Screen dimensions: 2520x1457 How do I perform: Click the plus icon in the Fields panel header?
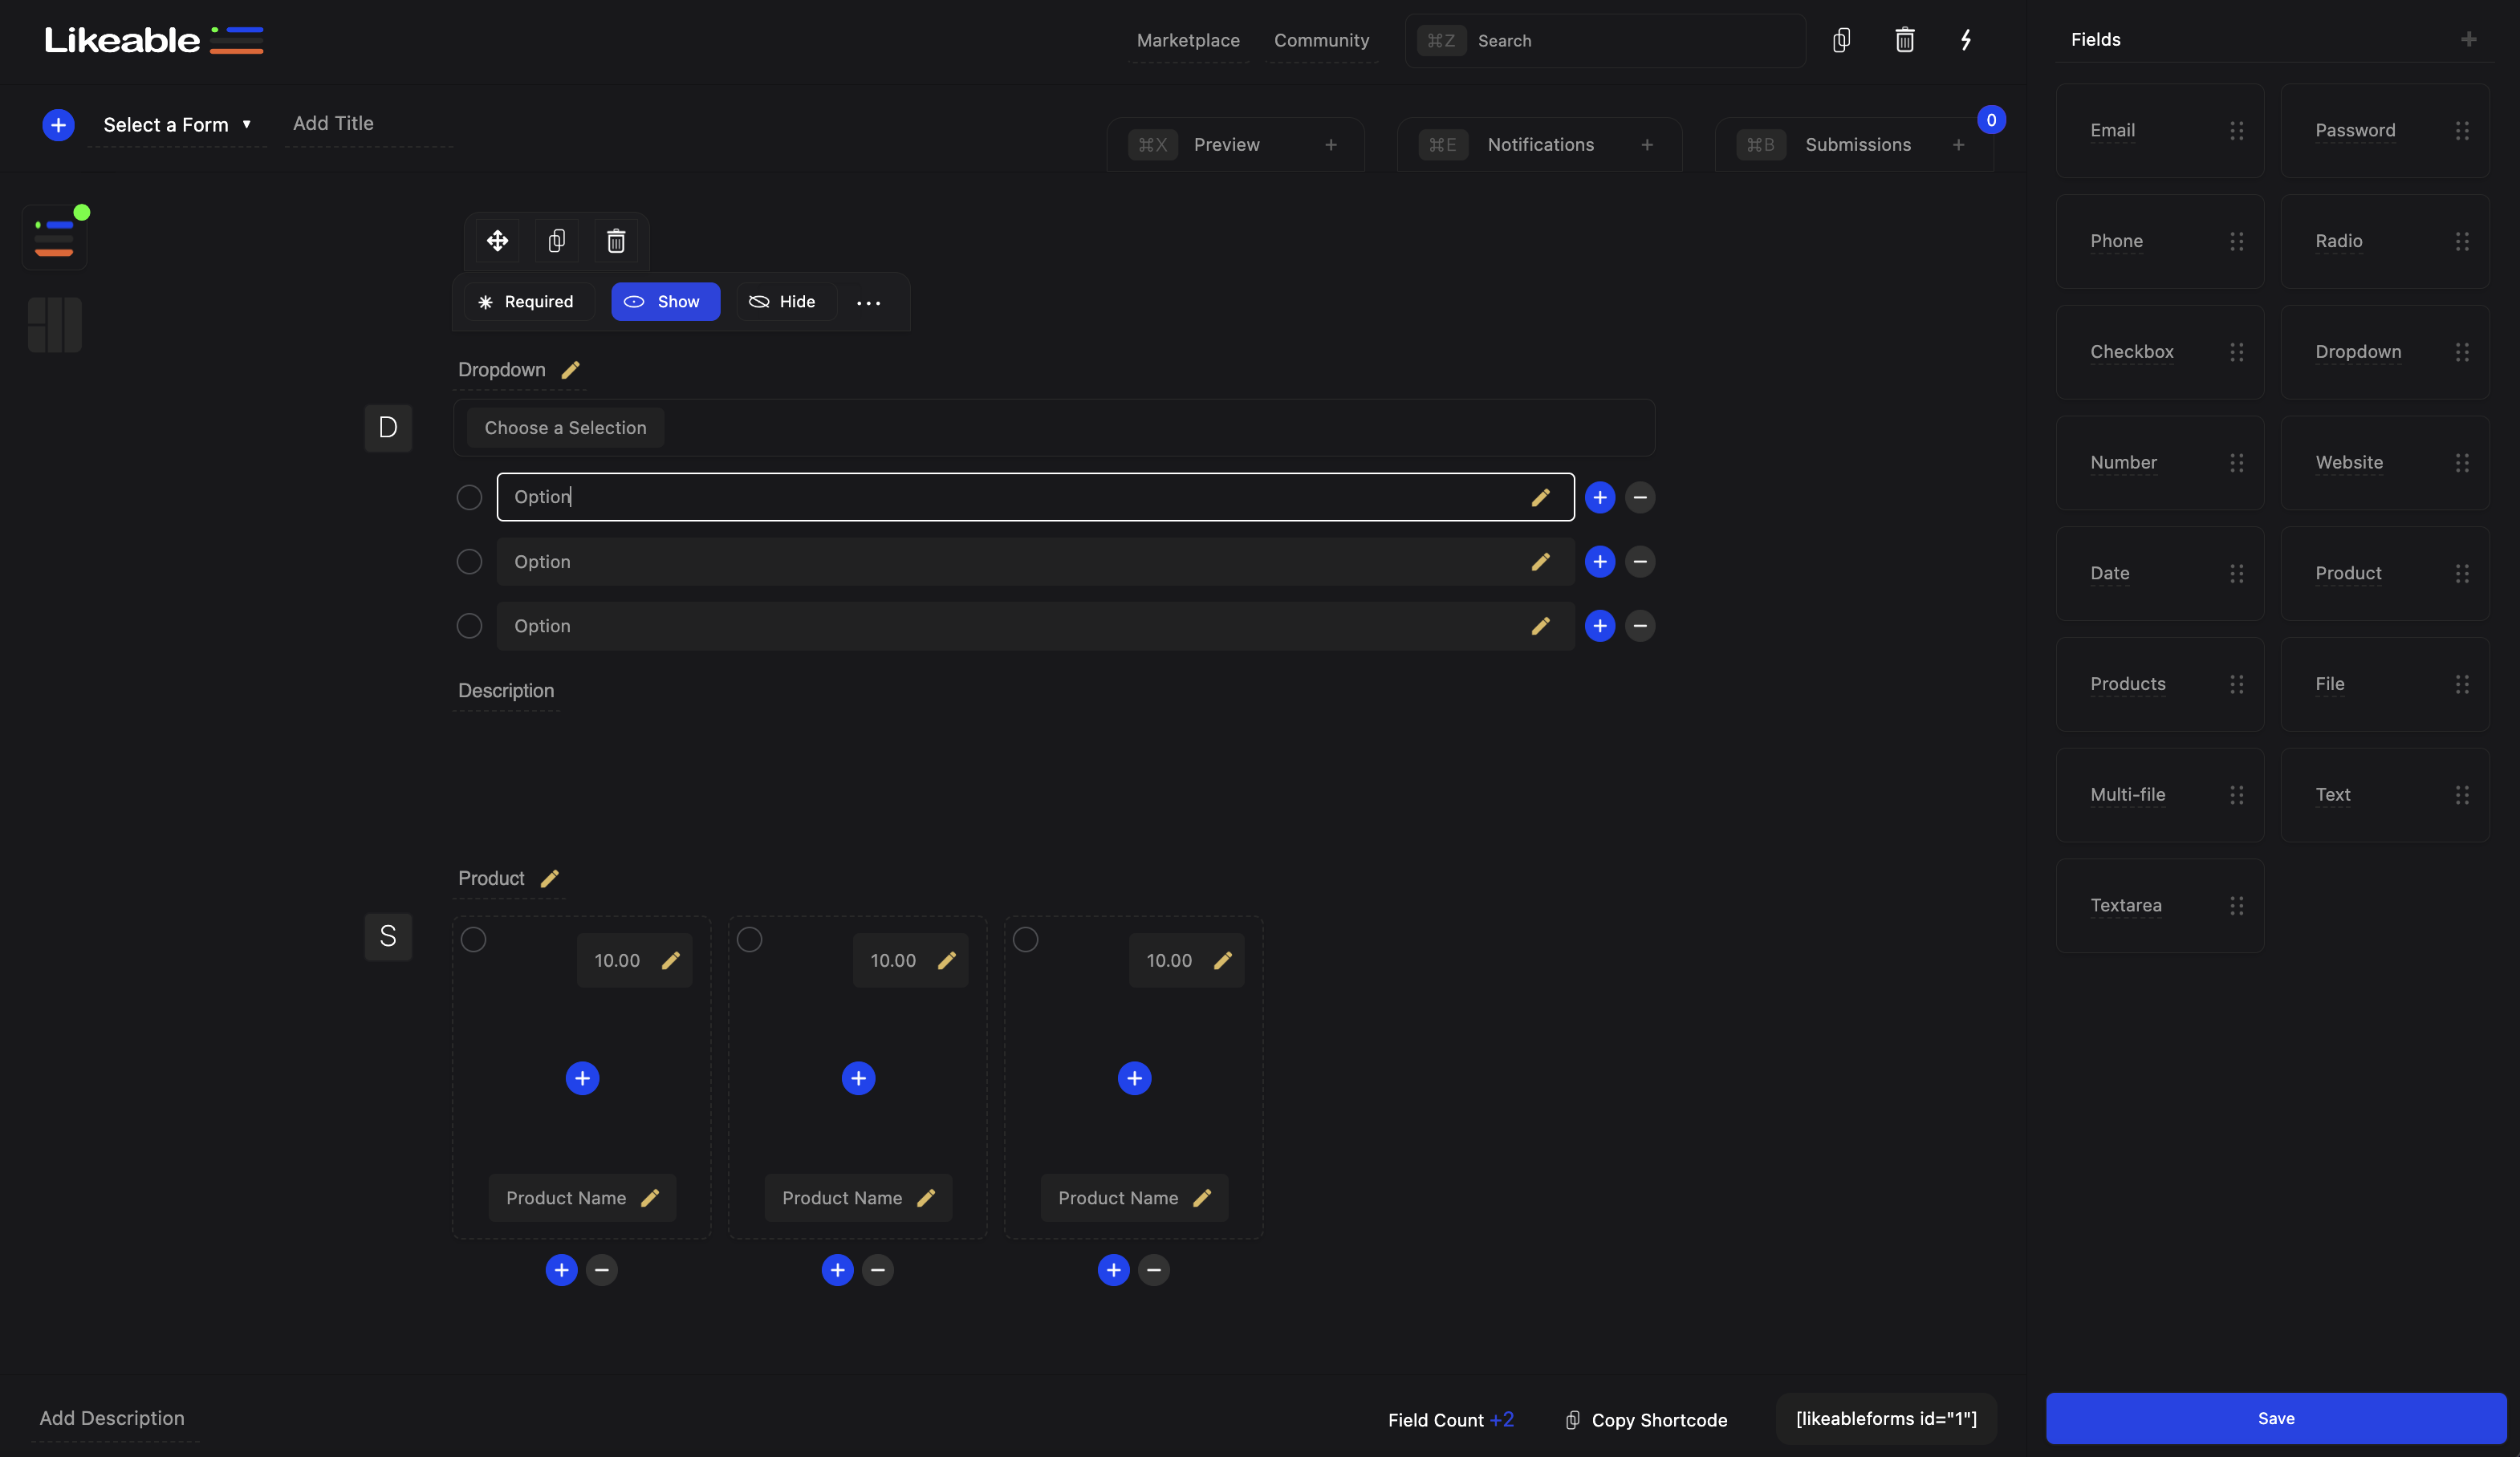coord(2468,40)
